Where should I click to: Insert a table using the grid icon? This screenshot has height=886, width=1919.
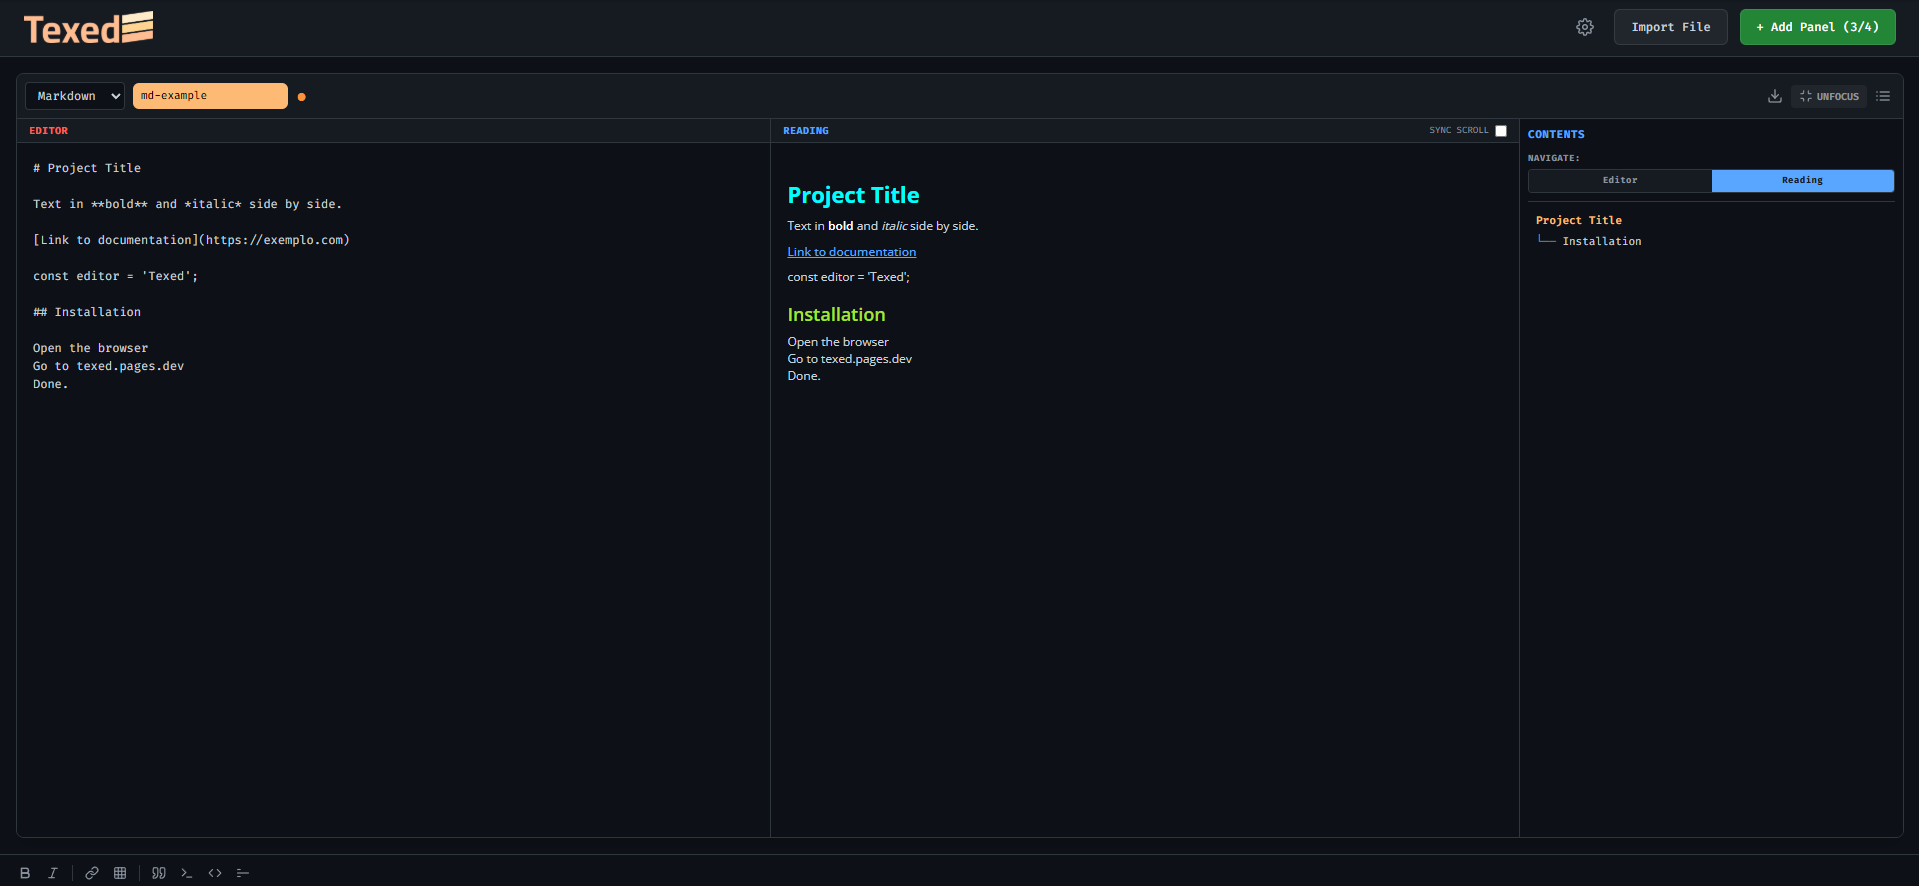click(120, 873)
